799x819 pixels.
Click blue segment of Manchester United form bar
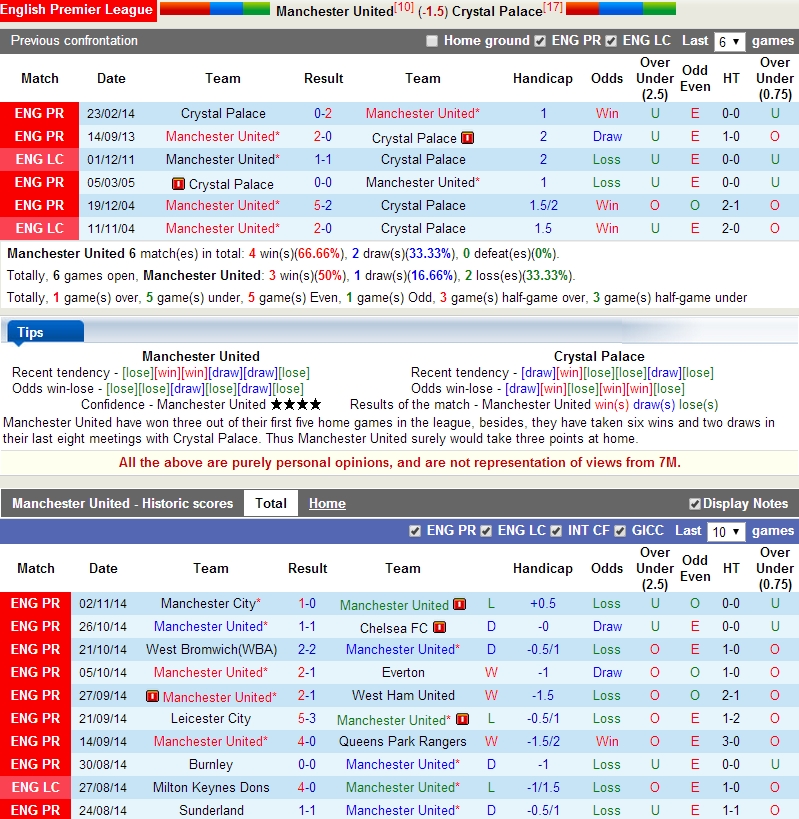click(226, 8)
